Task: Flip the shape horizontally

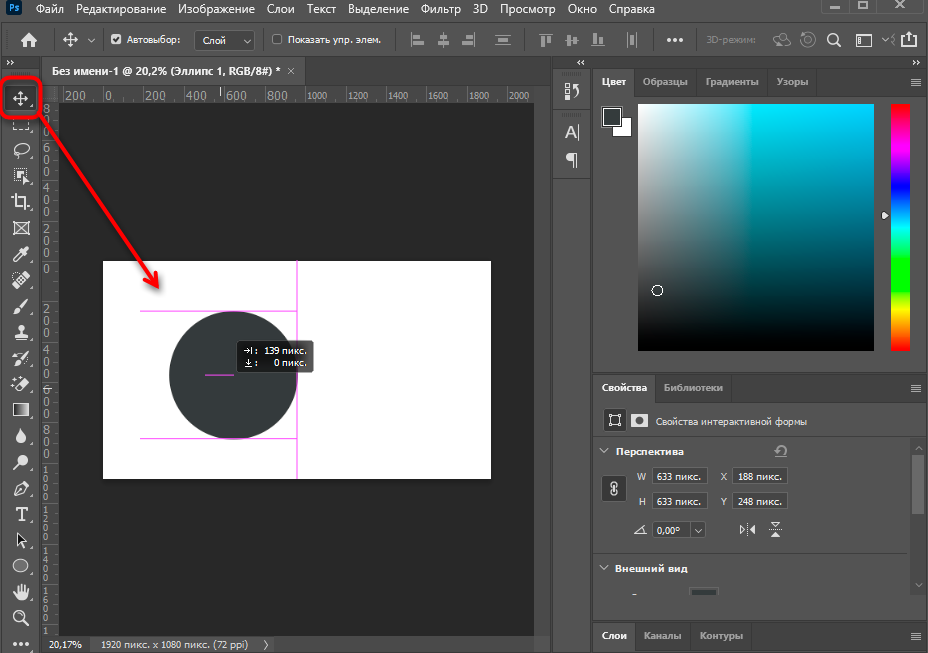Action: (747, 530)
